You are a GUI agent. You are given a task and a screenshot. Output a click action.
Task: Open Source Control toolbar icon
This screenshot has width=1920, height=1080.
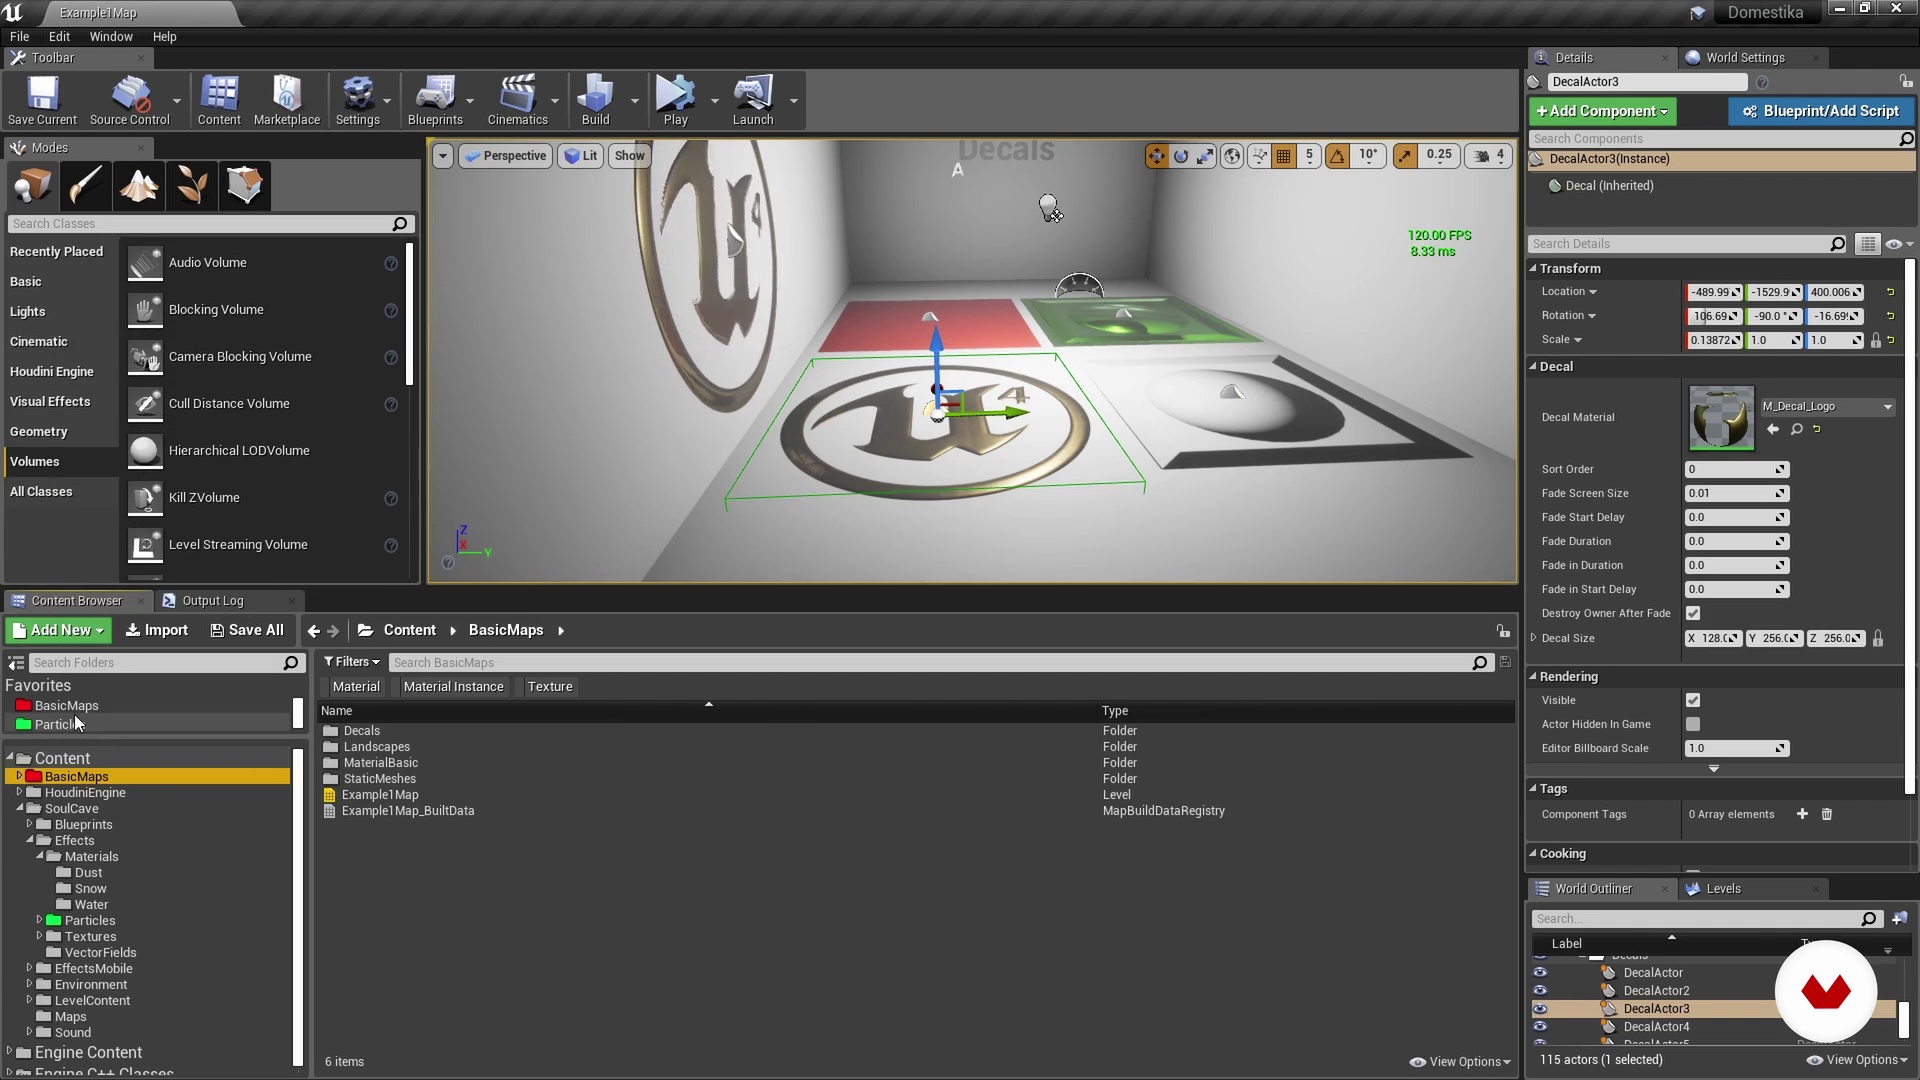click(130, 100)
